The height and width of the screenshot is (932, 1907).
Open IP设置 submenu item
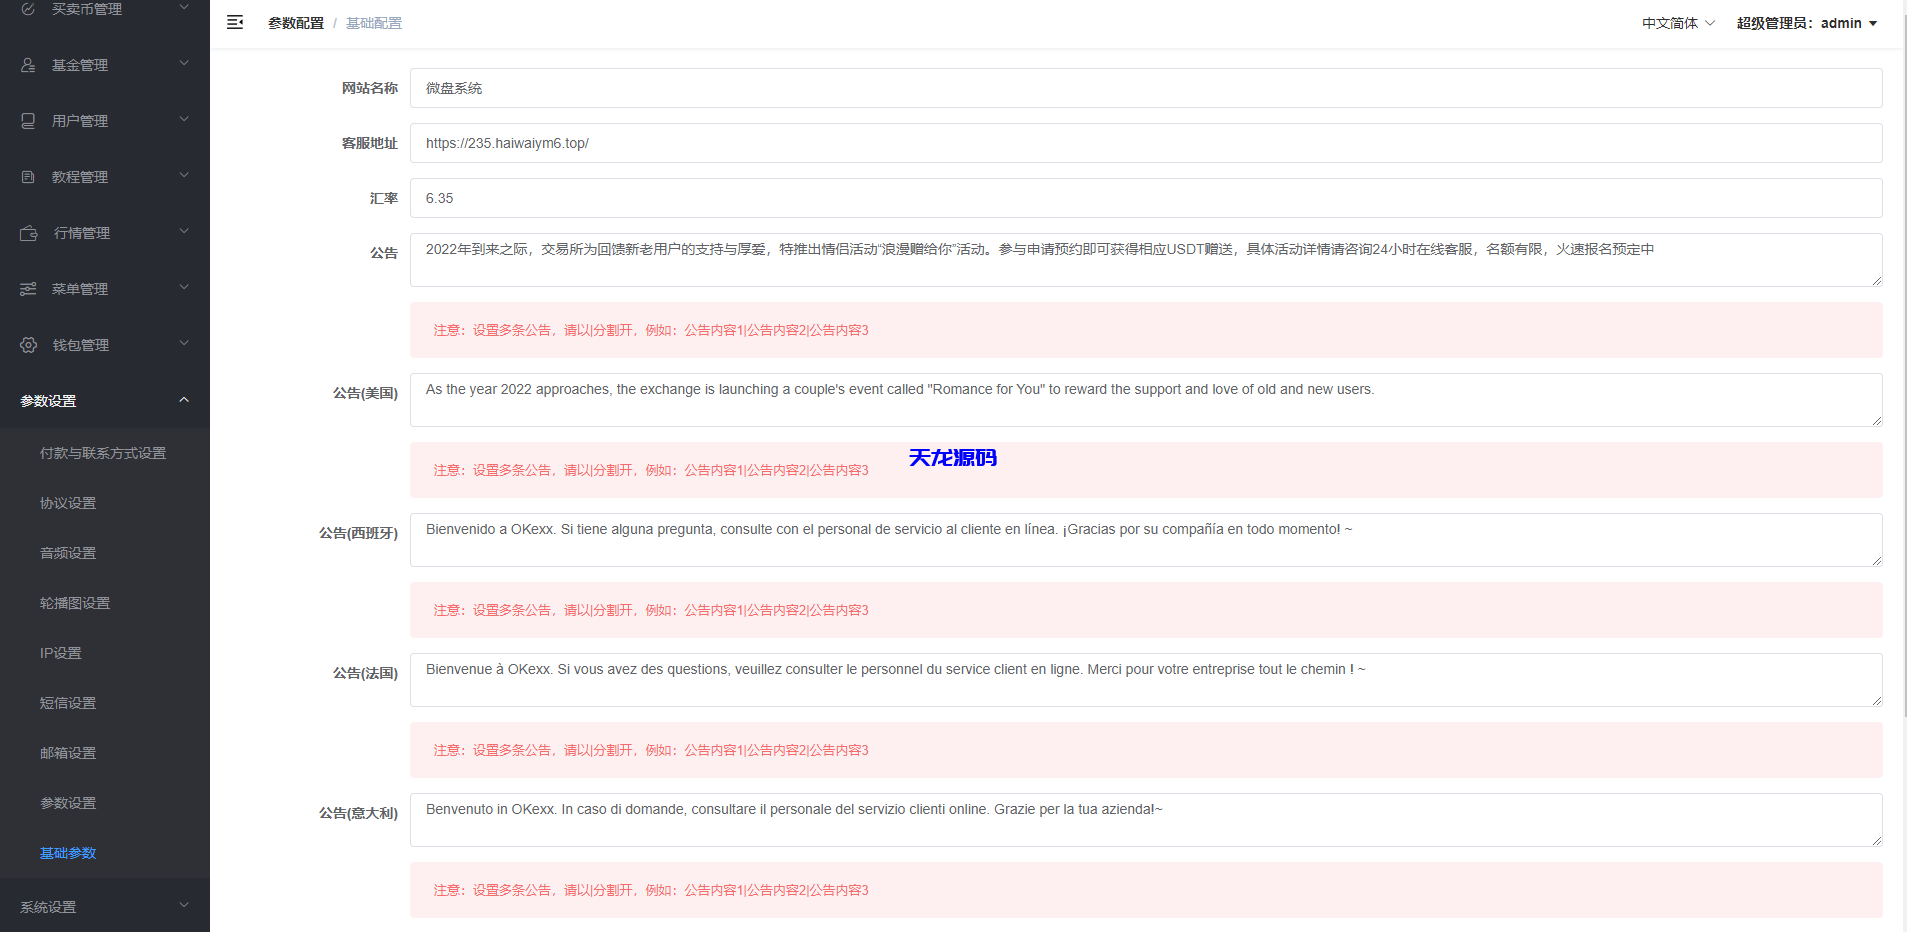pyautogui.click(x=61, y=653)
